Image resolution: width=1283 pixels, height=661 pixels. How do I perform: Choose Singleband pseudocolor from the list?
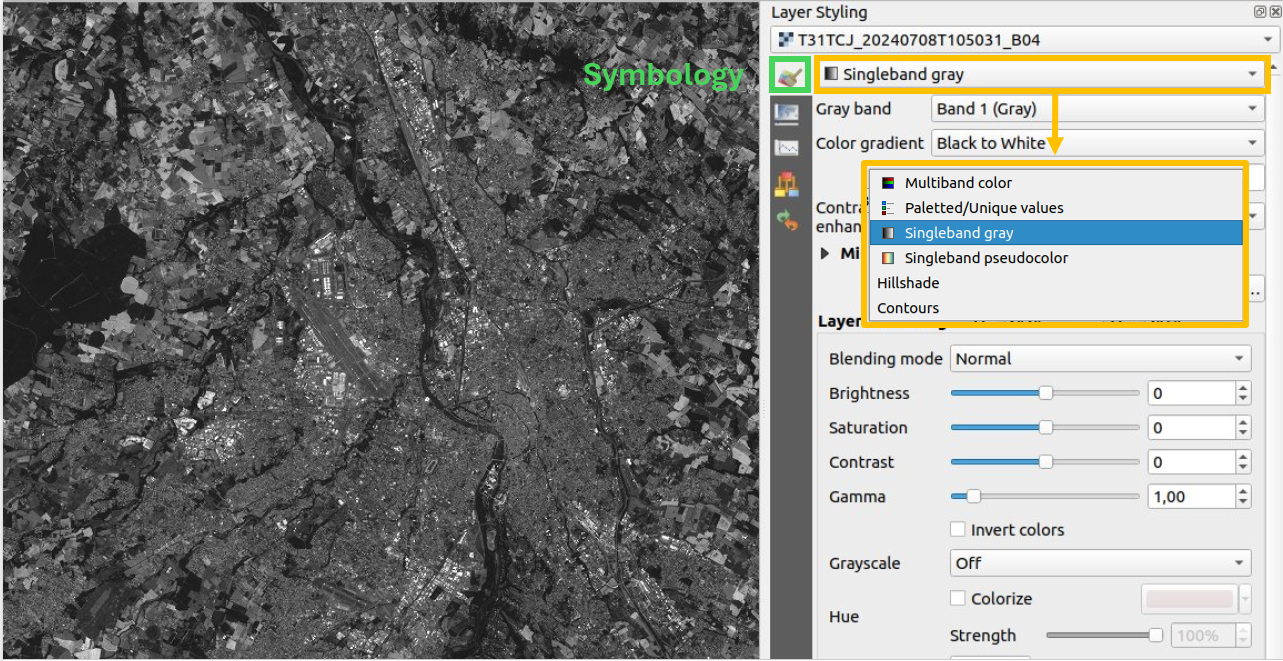pyautogui.click(x=985, y=258)
